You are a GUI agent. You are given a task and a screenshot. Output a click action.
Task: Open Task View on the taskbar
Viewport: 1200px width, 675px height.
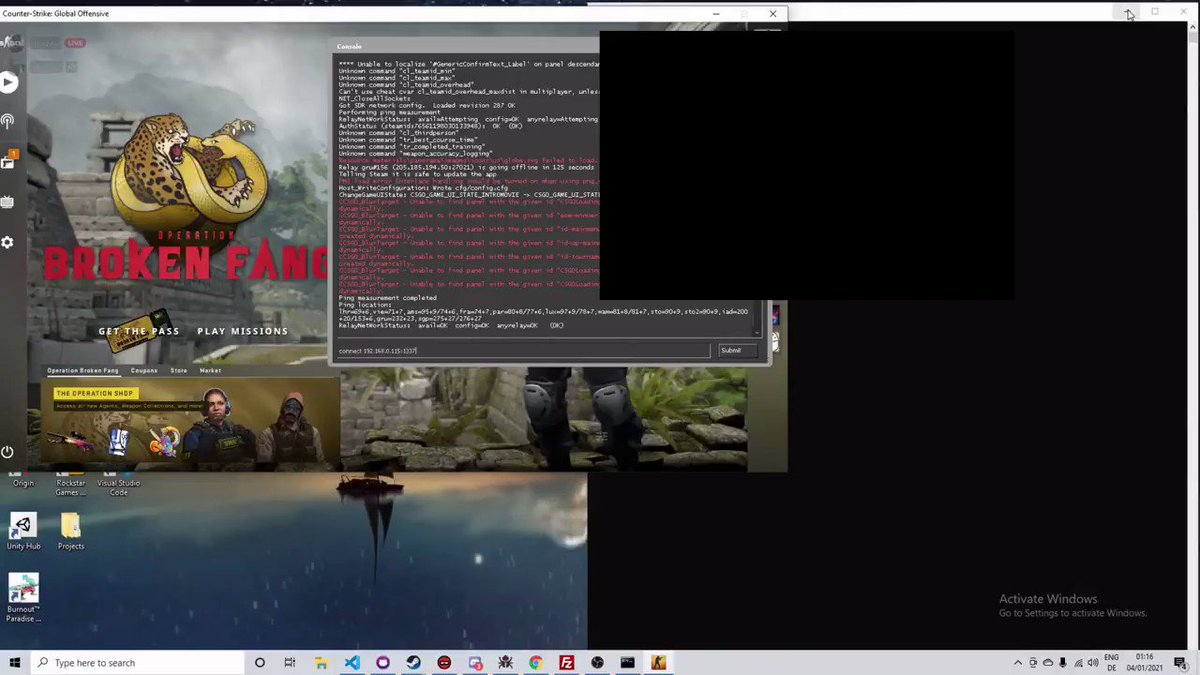(x=290, y=662)
